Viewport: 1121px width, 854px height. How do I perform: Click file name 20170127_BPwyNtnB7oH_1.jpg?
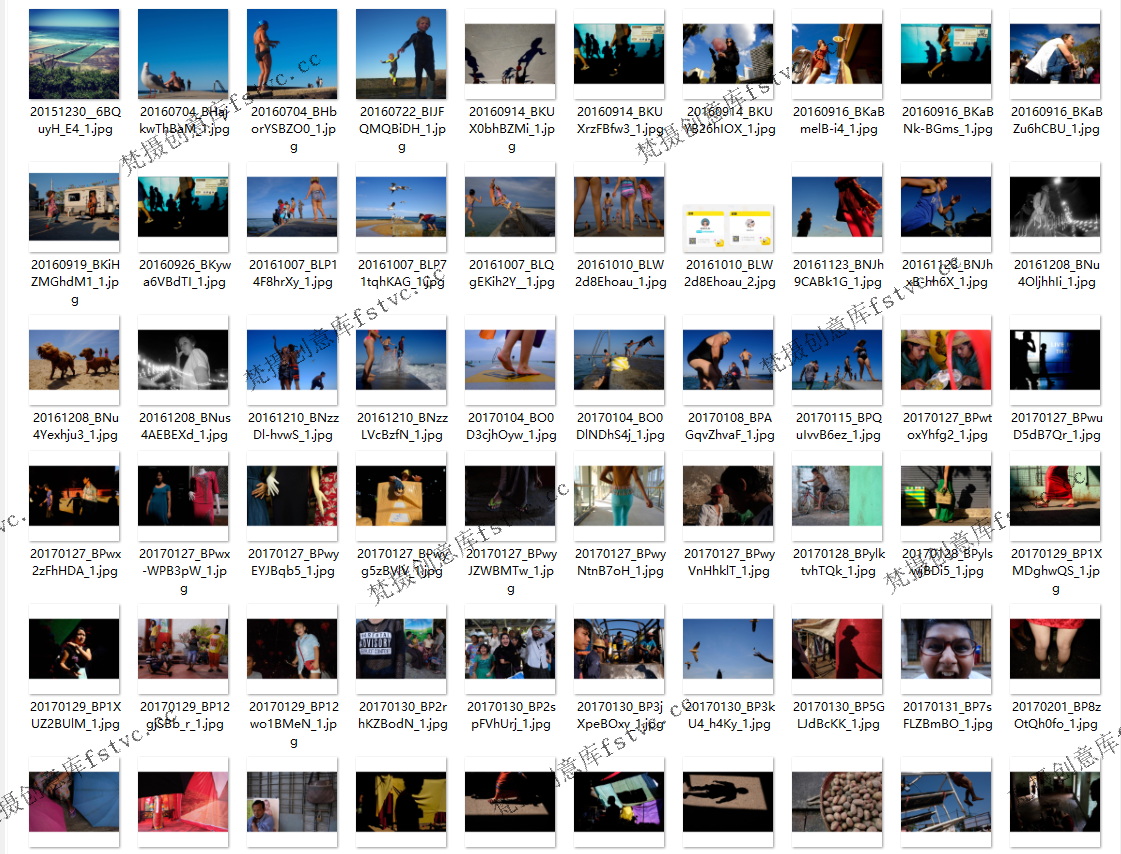pos(621,562)
